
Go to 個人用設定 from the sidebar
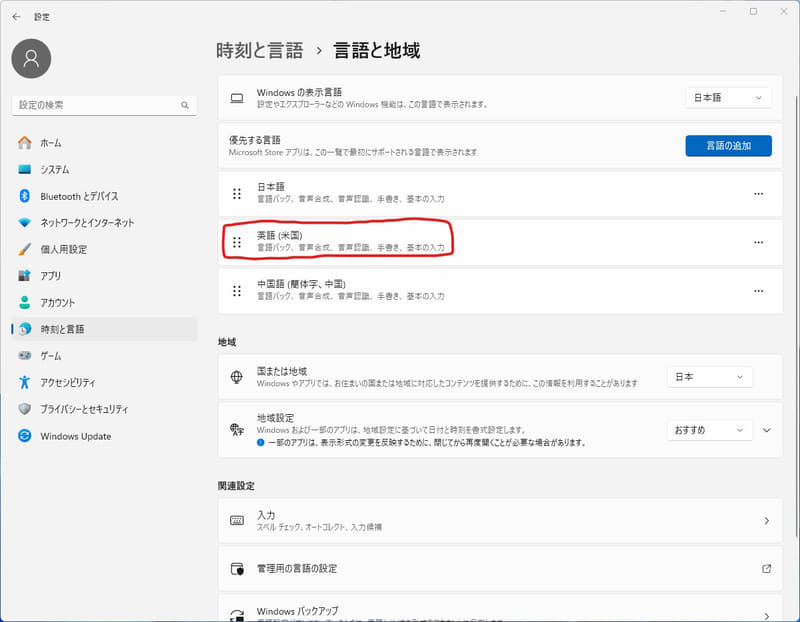[60, 249]
